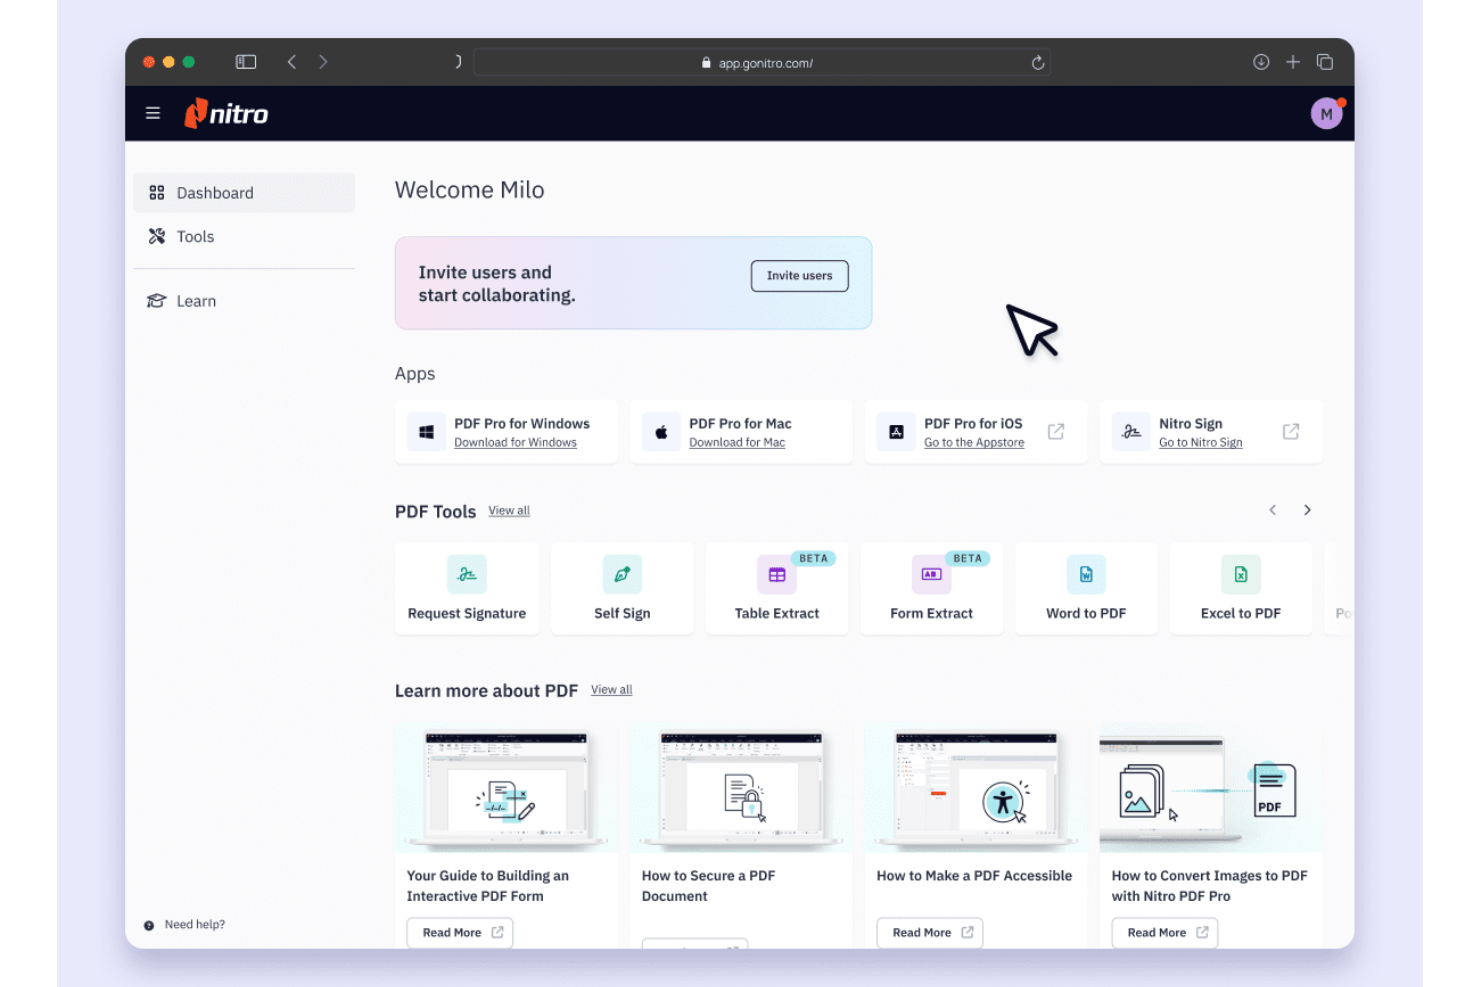
Task: Click the Need help question icon
Action: click(x=149, y=925)
